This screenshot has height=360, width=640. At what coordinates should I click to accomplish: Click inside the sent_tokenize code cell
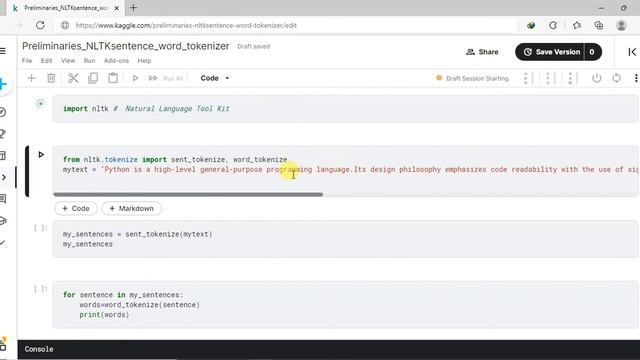[x=345, y=239]
